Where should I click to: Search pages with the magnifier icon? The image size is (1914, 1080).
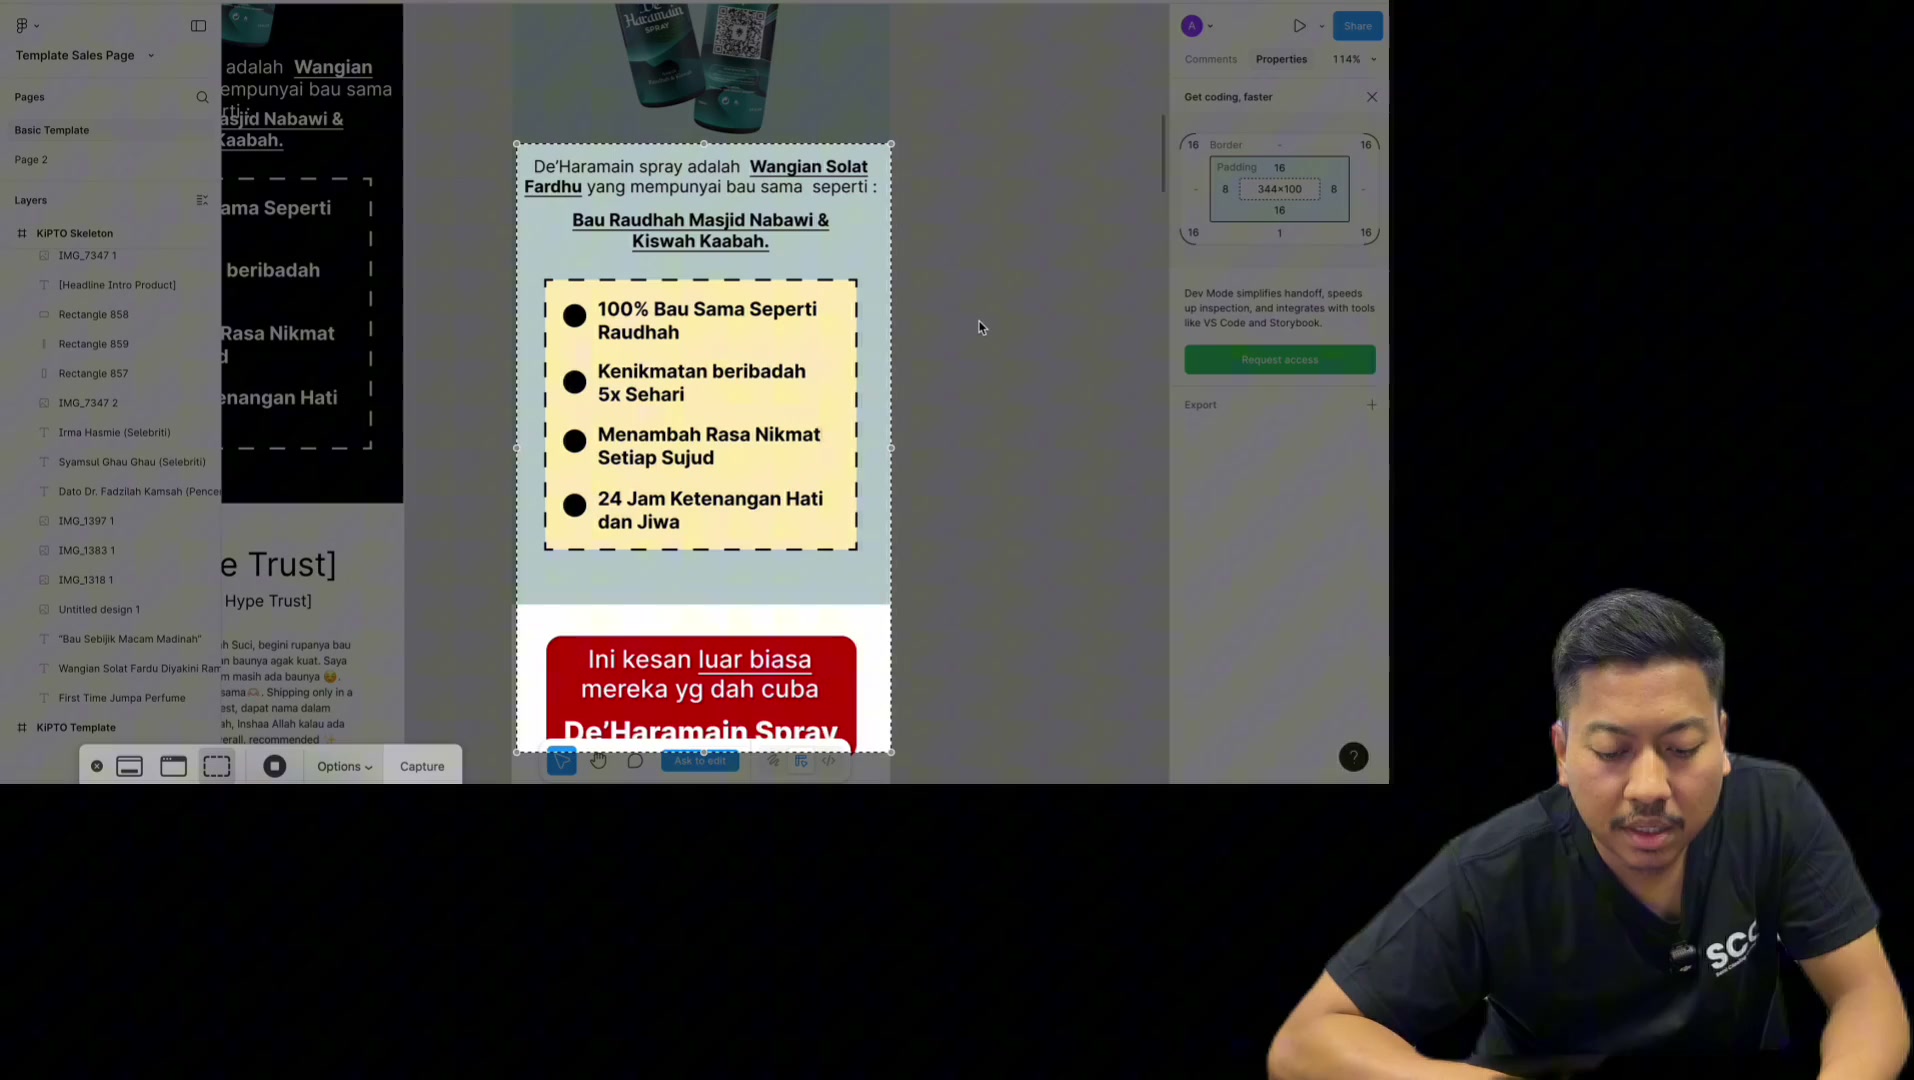pos(202,97)
